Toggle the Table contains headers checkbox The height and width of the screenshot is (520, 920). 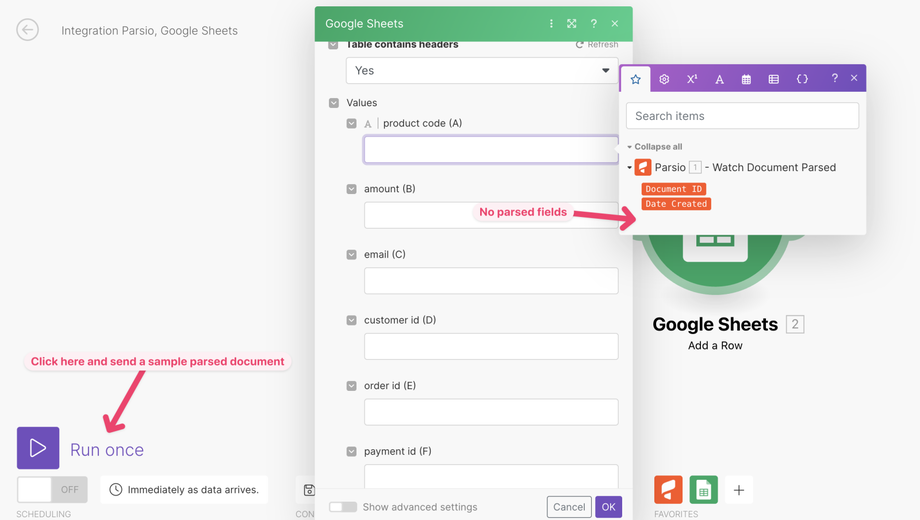click(333, 45)
